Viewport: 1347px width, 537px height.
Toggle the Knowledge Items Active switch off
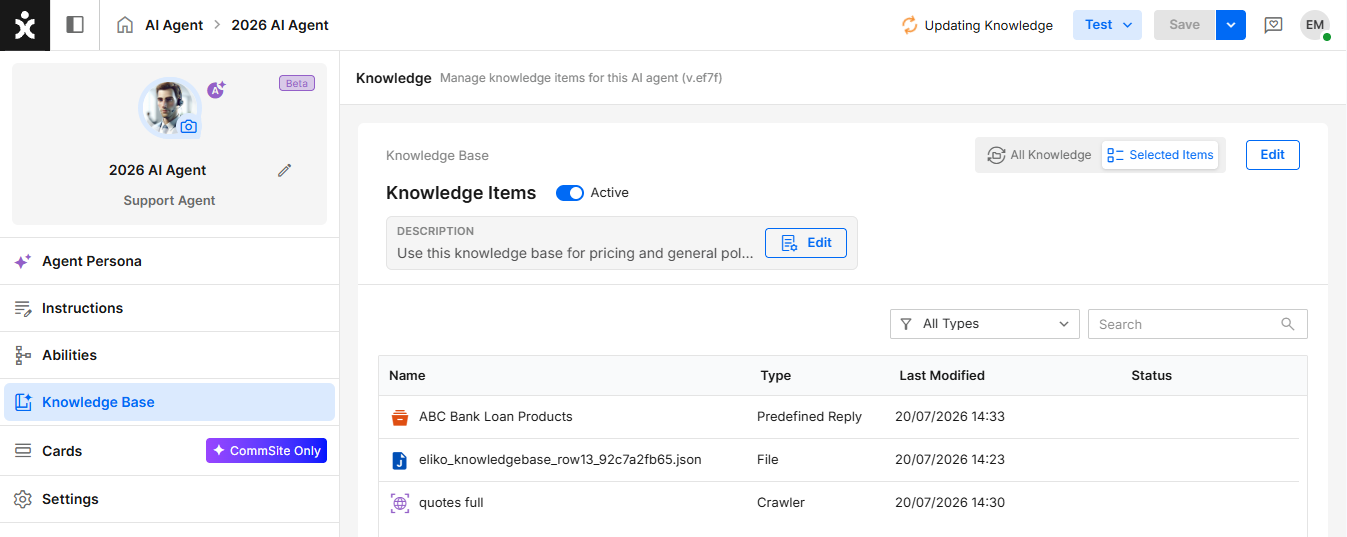coord(570,193)
